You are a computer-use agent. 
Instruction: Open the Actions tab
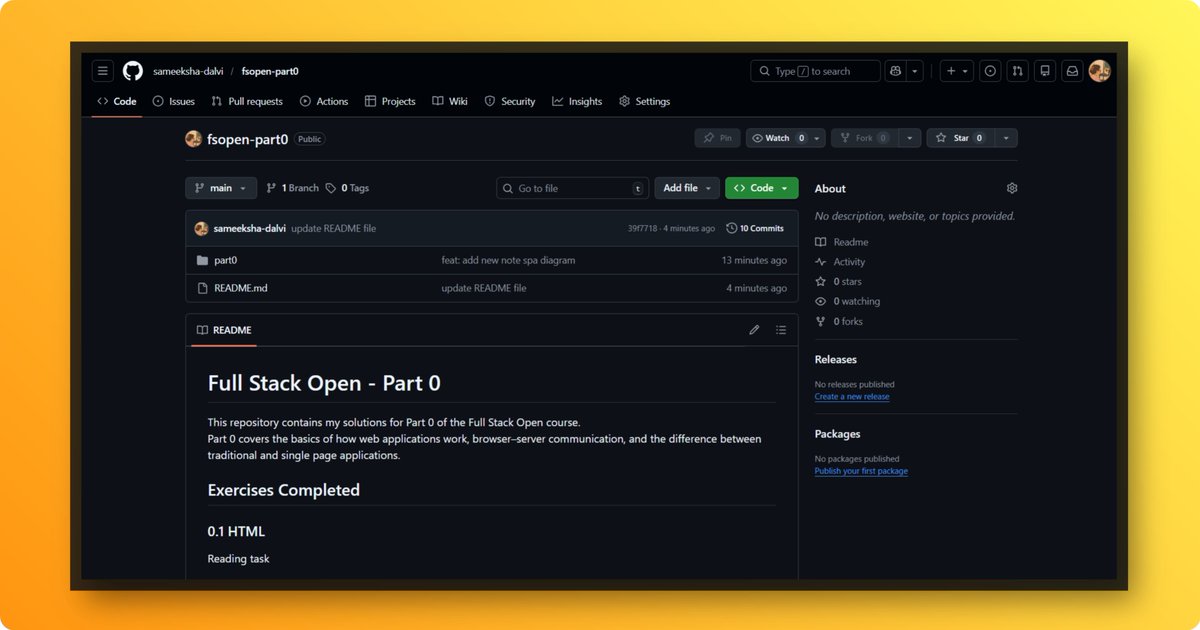(x=324, y=101)
